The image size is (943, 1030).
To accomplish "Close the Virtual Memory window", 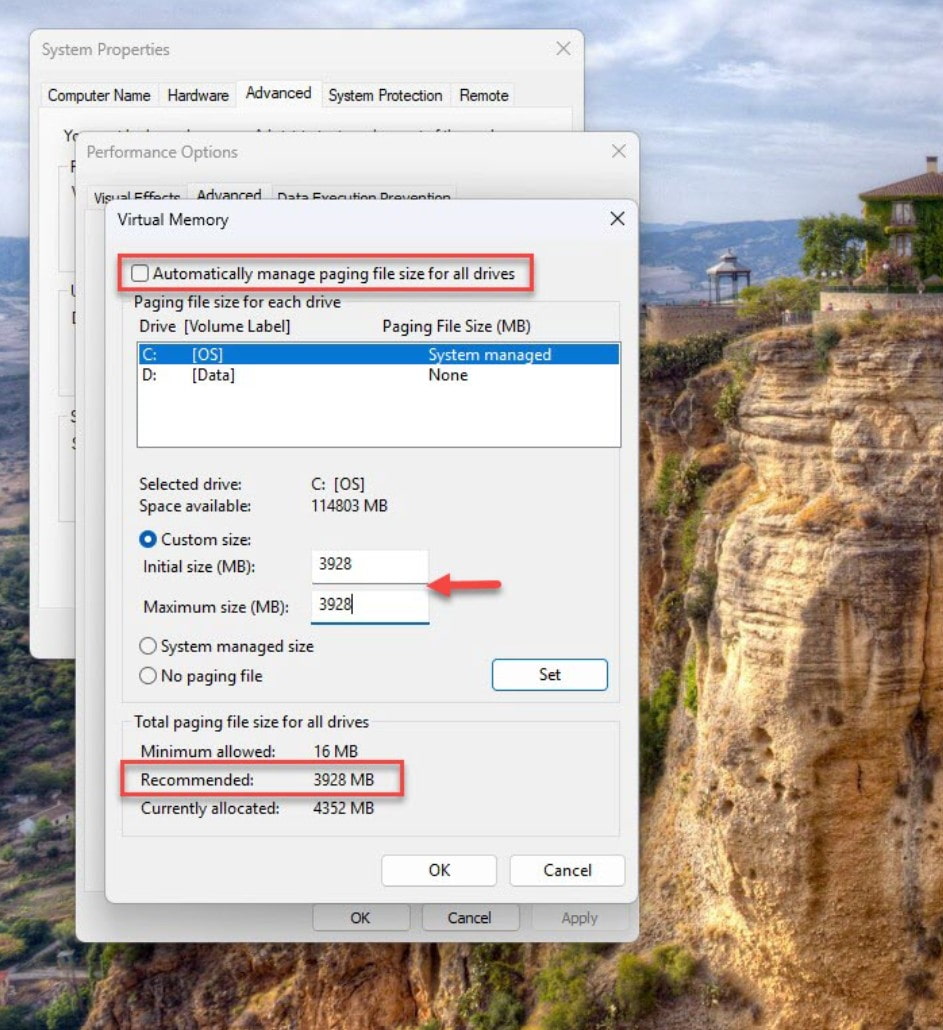I will click(617, 219).
